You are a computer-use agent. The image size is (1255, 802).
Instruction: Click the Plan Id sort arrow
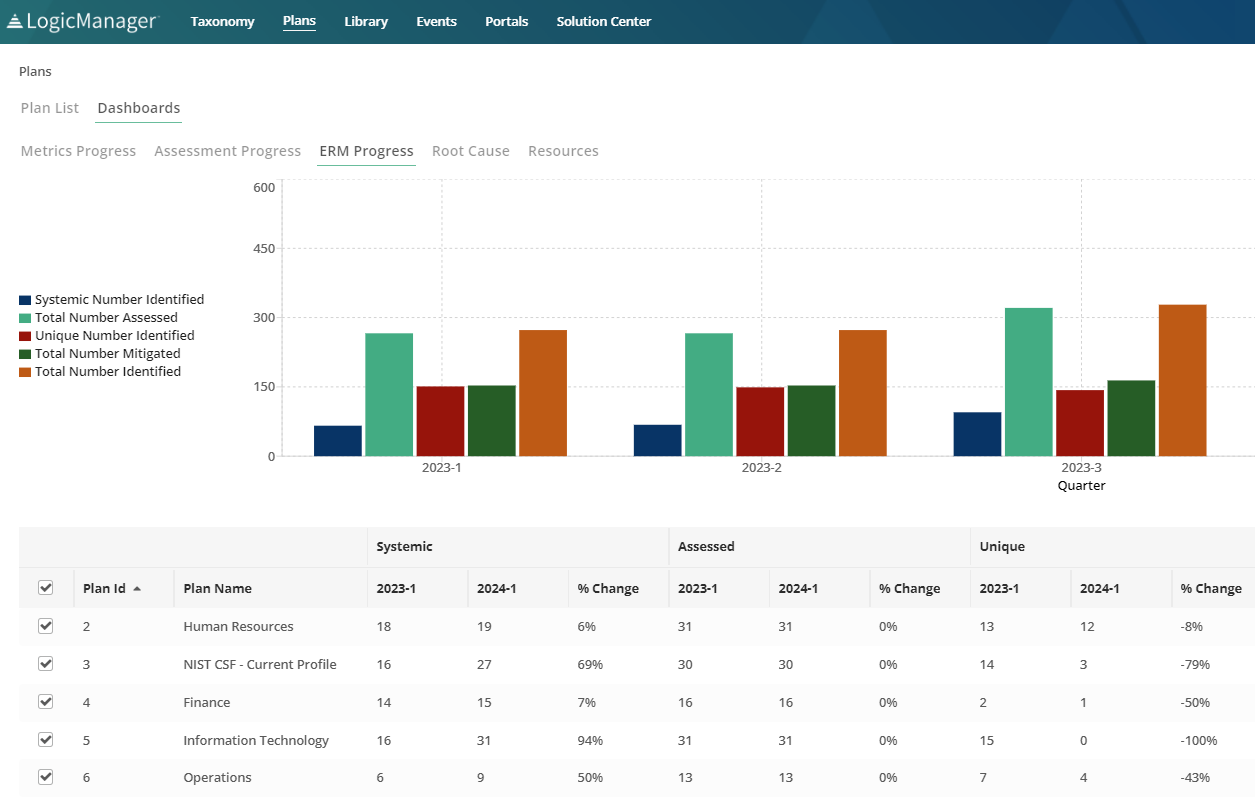[137, 589]
